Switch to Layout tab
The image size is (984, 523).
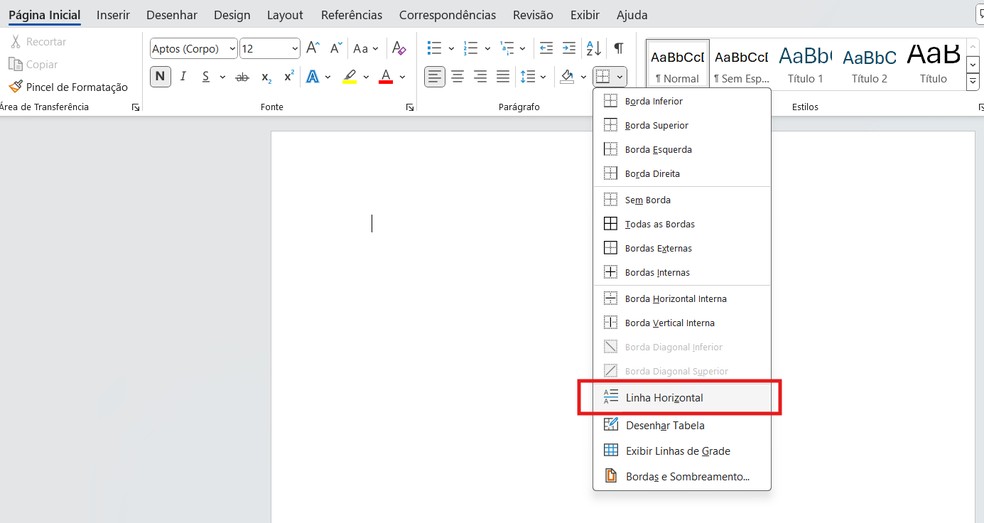coord(285,14)
